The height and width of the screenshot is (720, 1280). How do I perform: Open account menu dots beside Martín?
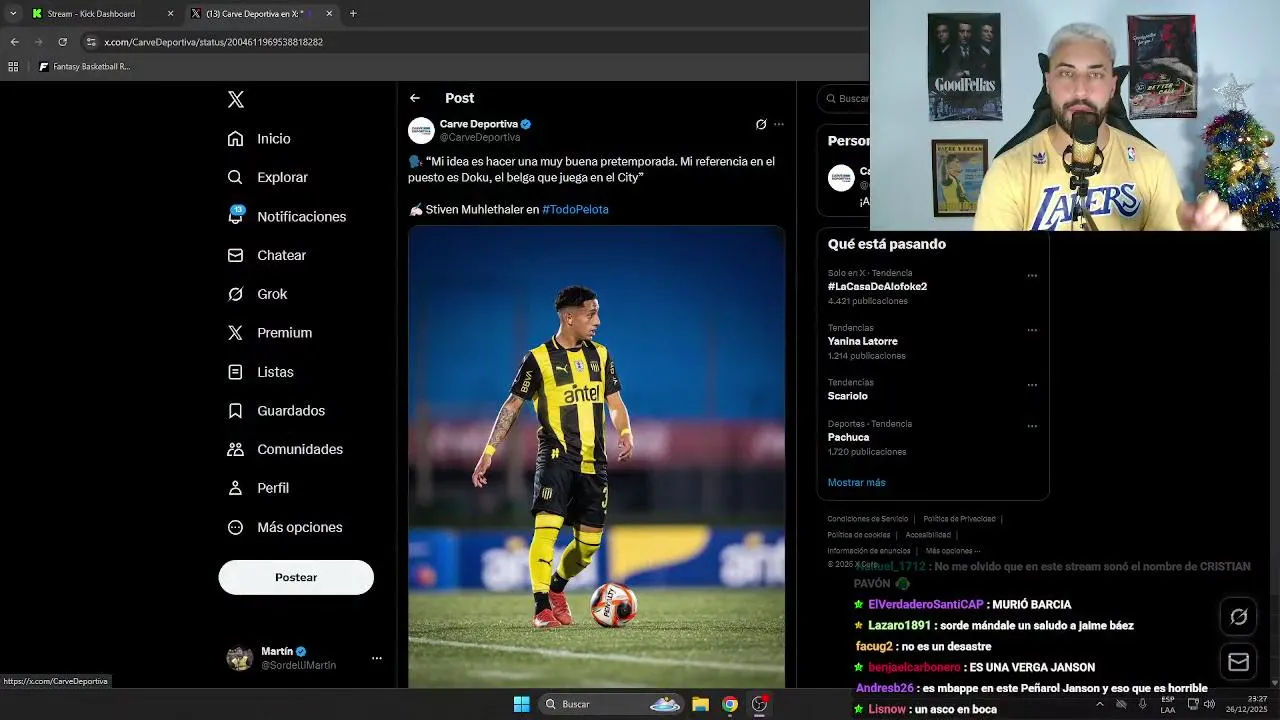(377, 658)
